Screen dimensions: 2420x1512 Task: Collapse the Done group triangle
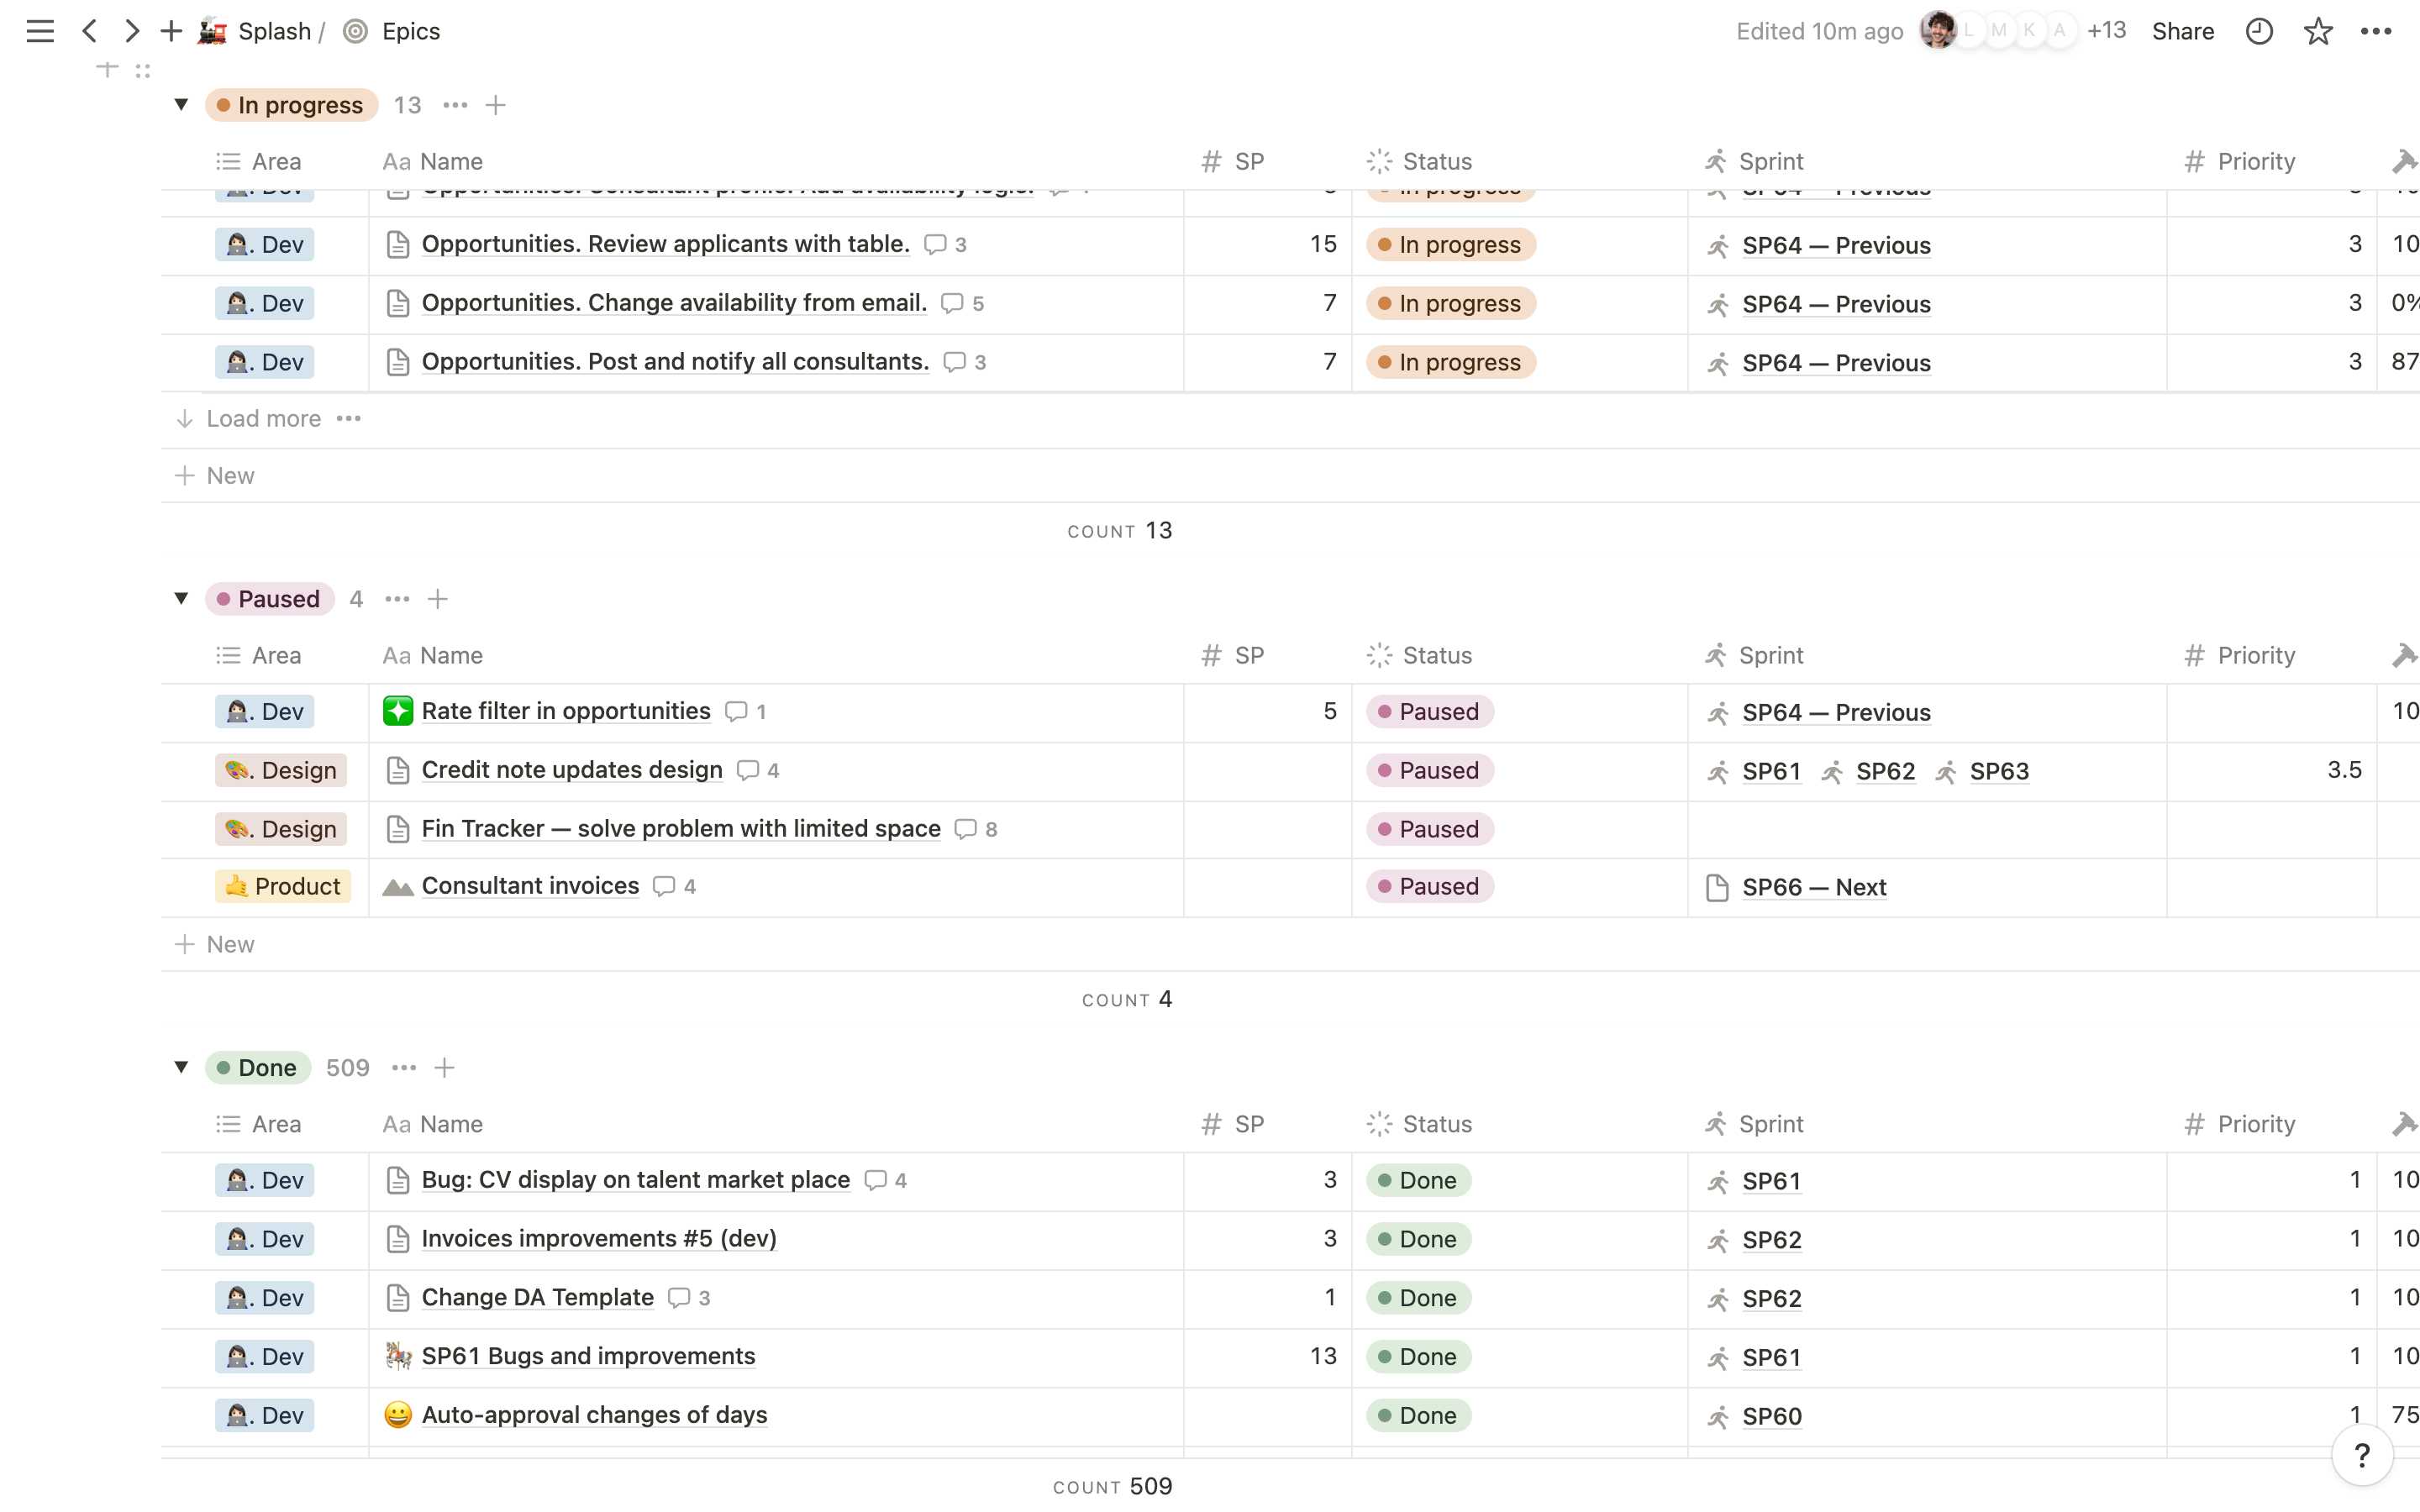[181, 1067]
